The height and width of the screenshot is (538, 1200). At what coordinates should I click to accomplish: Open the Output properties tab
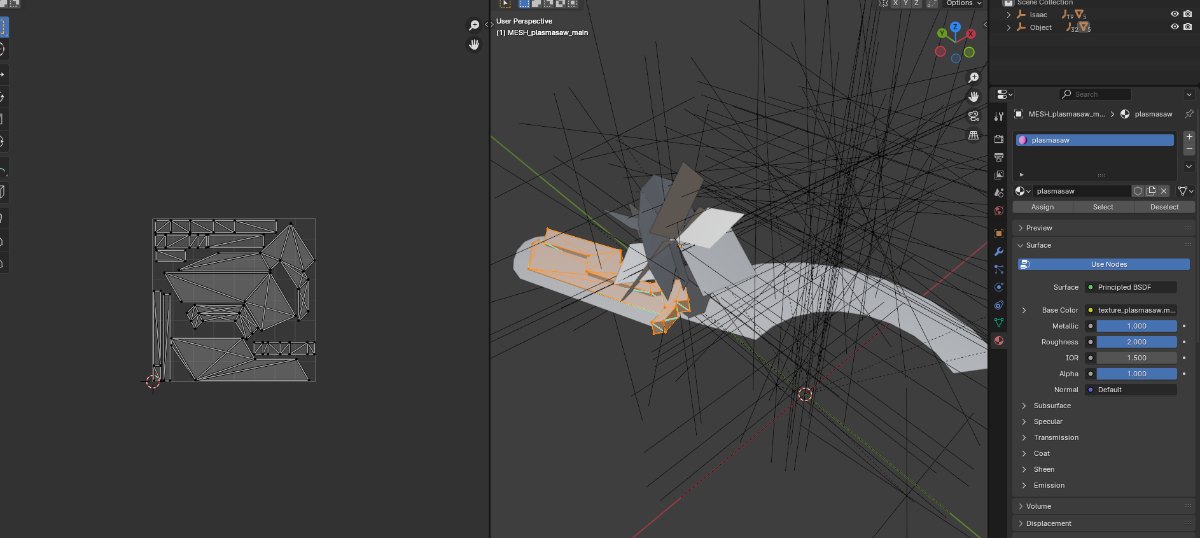[998, 157]
